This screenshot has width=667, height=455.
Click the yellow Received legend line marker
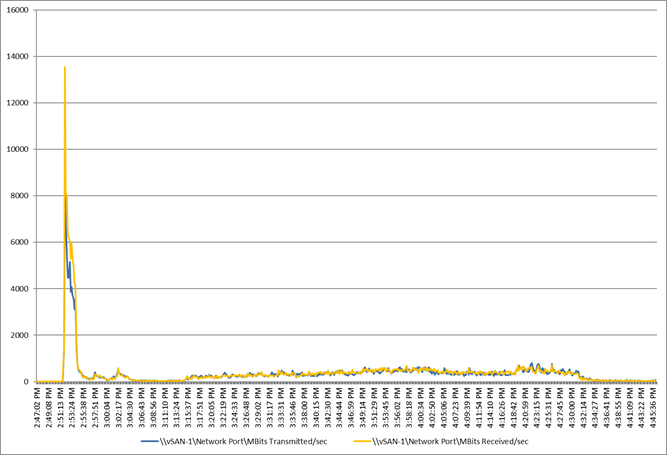tap(362, 441)
